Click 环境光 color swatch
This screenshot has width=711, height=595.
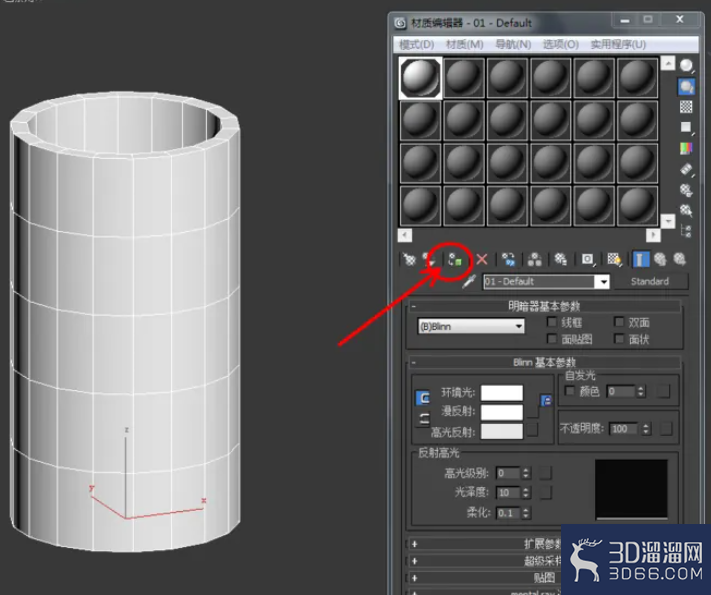(502, 393)
